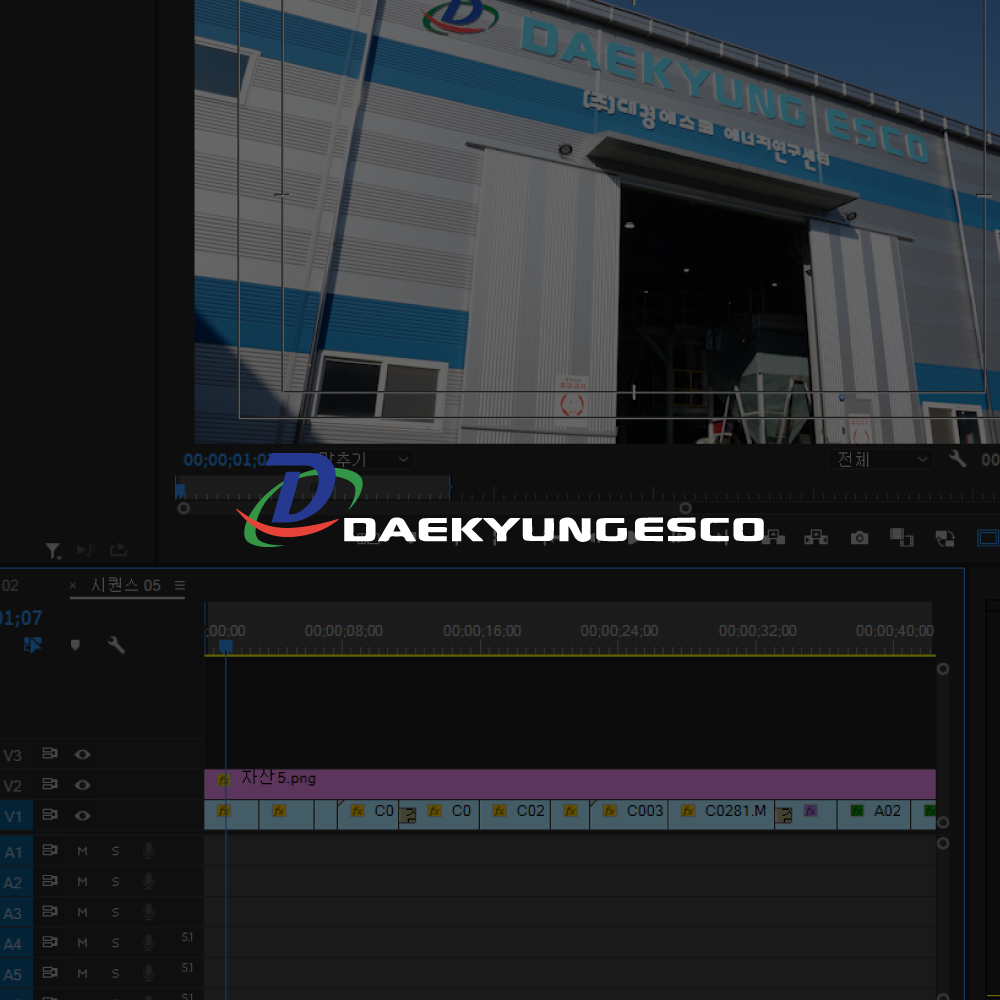Solo audio track A3
Screen dimensions: 1000x1000
(x=115, y=912)
